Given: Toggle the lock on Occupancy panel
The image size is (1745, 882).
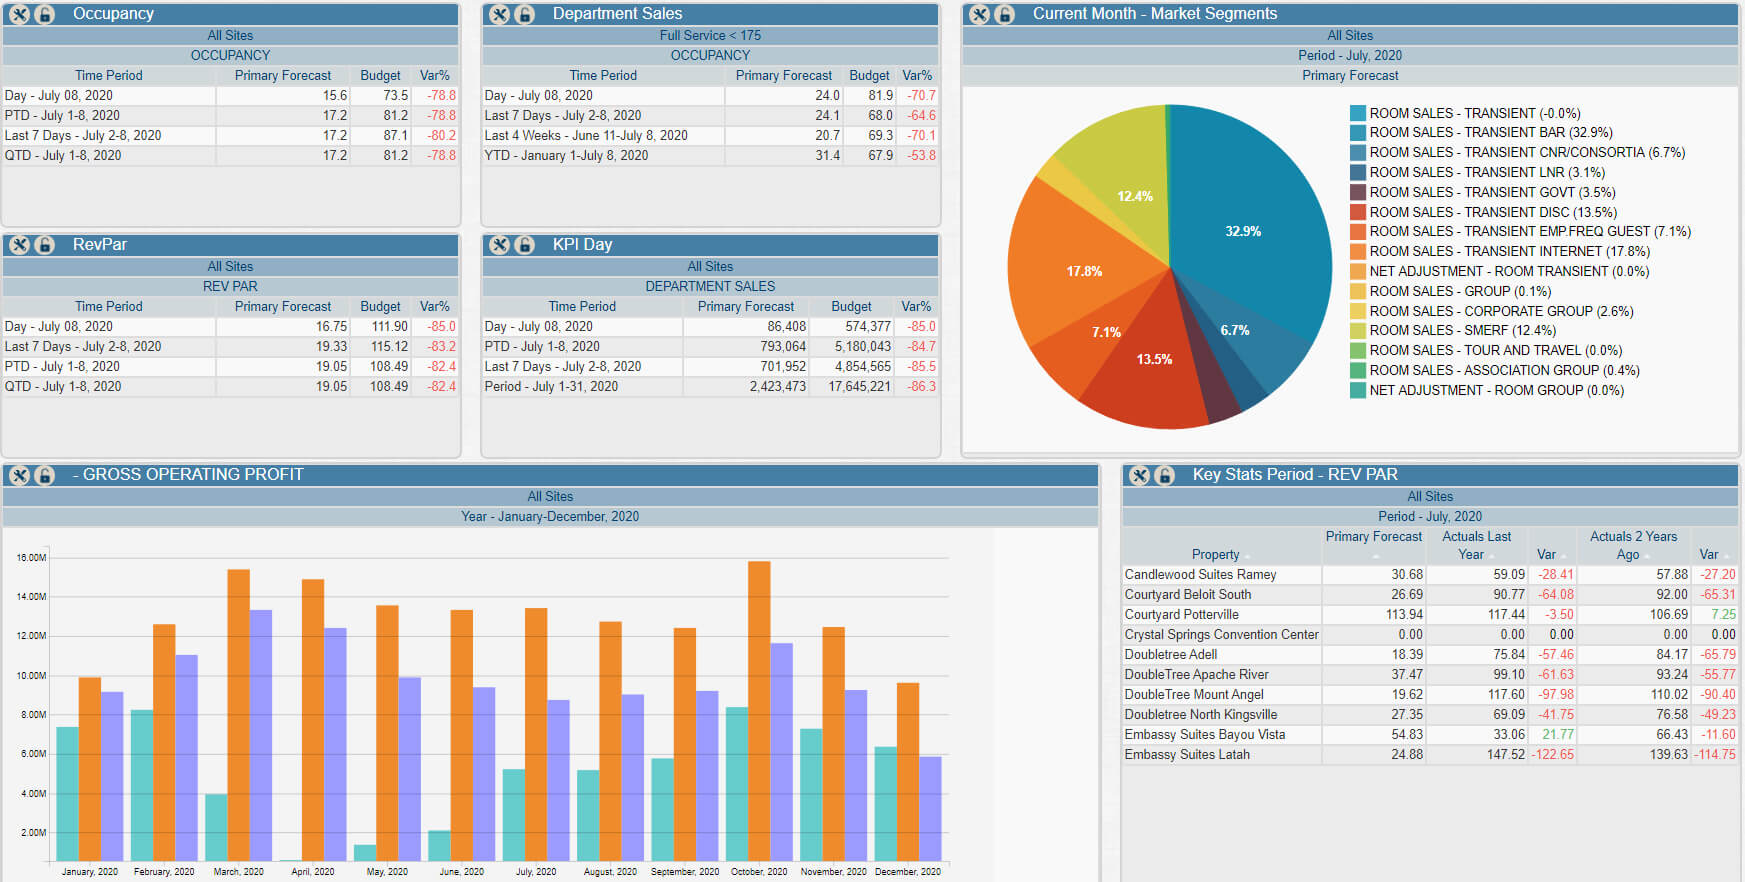Looking at the screenshot, I should click(x=45, y=14).
